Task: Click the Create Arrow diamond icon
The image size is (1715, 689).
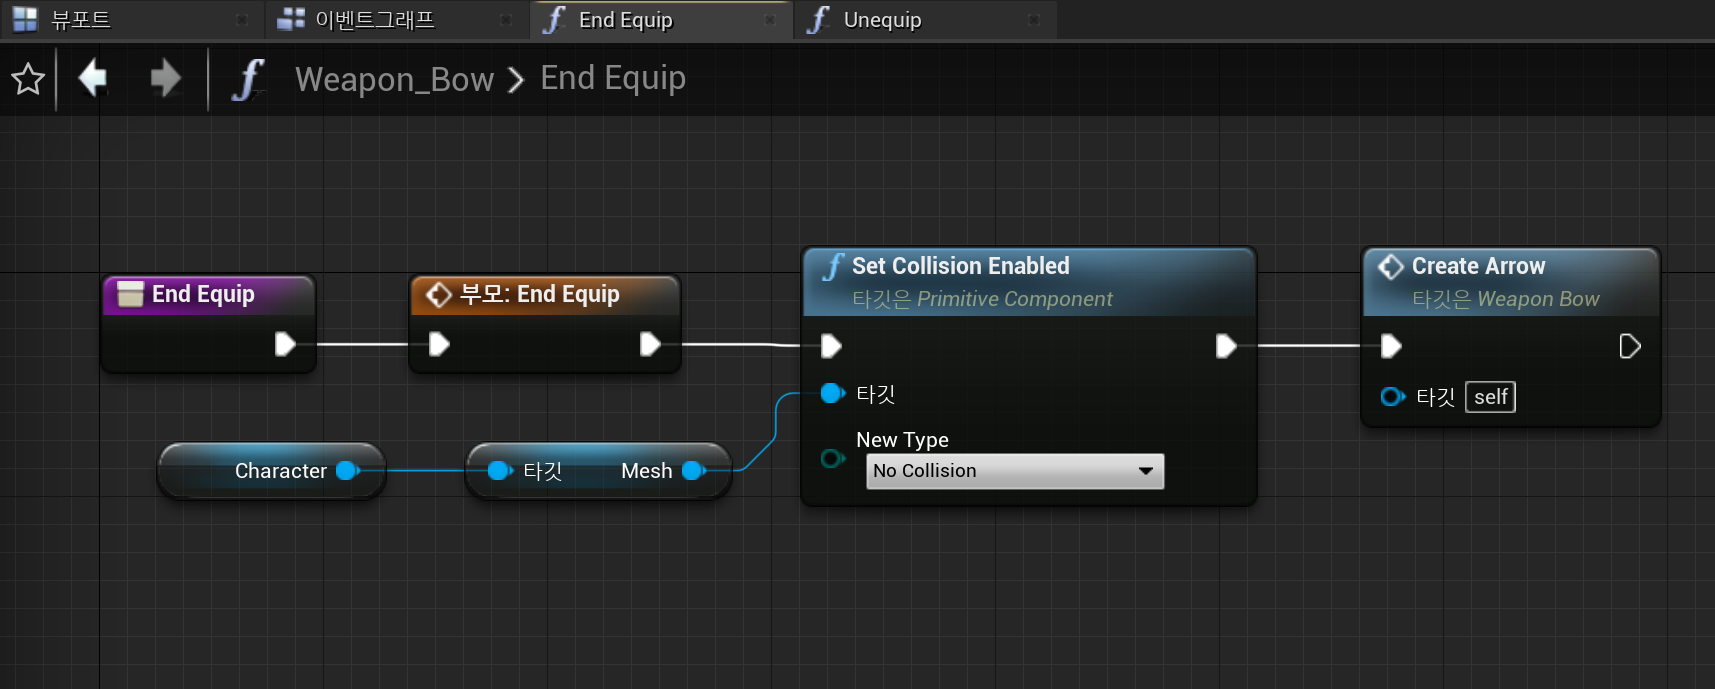Action: (1390, 266)
